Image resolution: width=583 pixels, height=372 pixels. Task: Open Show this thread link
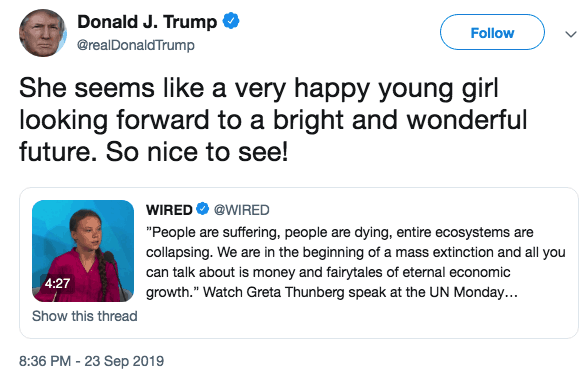coord(85,316)
